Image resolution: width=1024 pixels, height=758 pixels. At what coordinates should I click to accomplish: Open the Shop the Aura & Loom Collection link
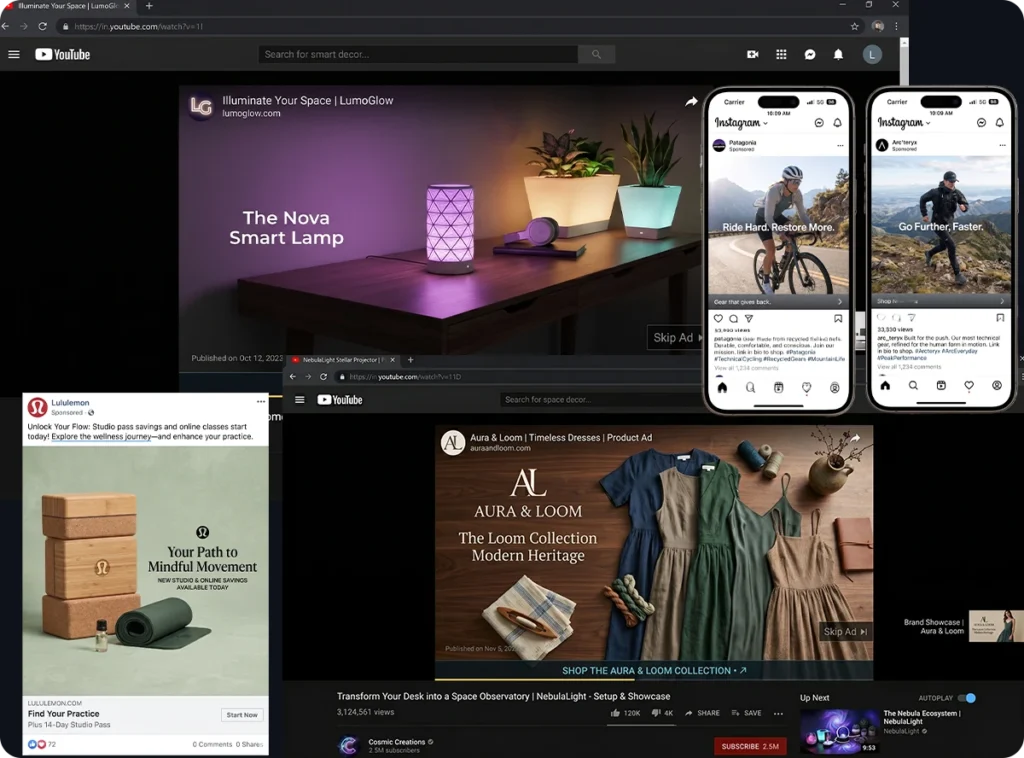(x=654, y=671)
